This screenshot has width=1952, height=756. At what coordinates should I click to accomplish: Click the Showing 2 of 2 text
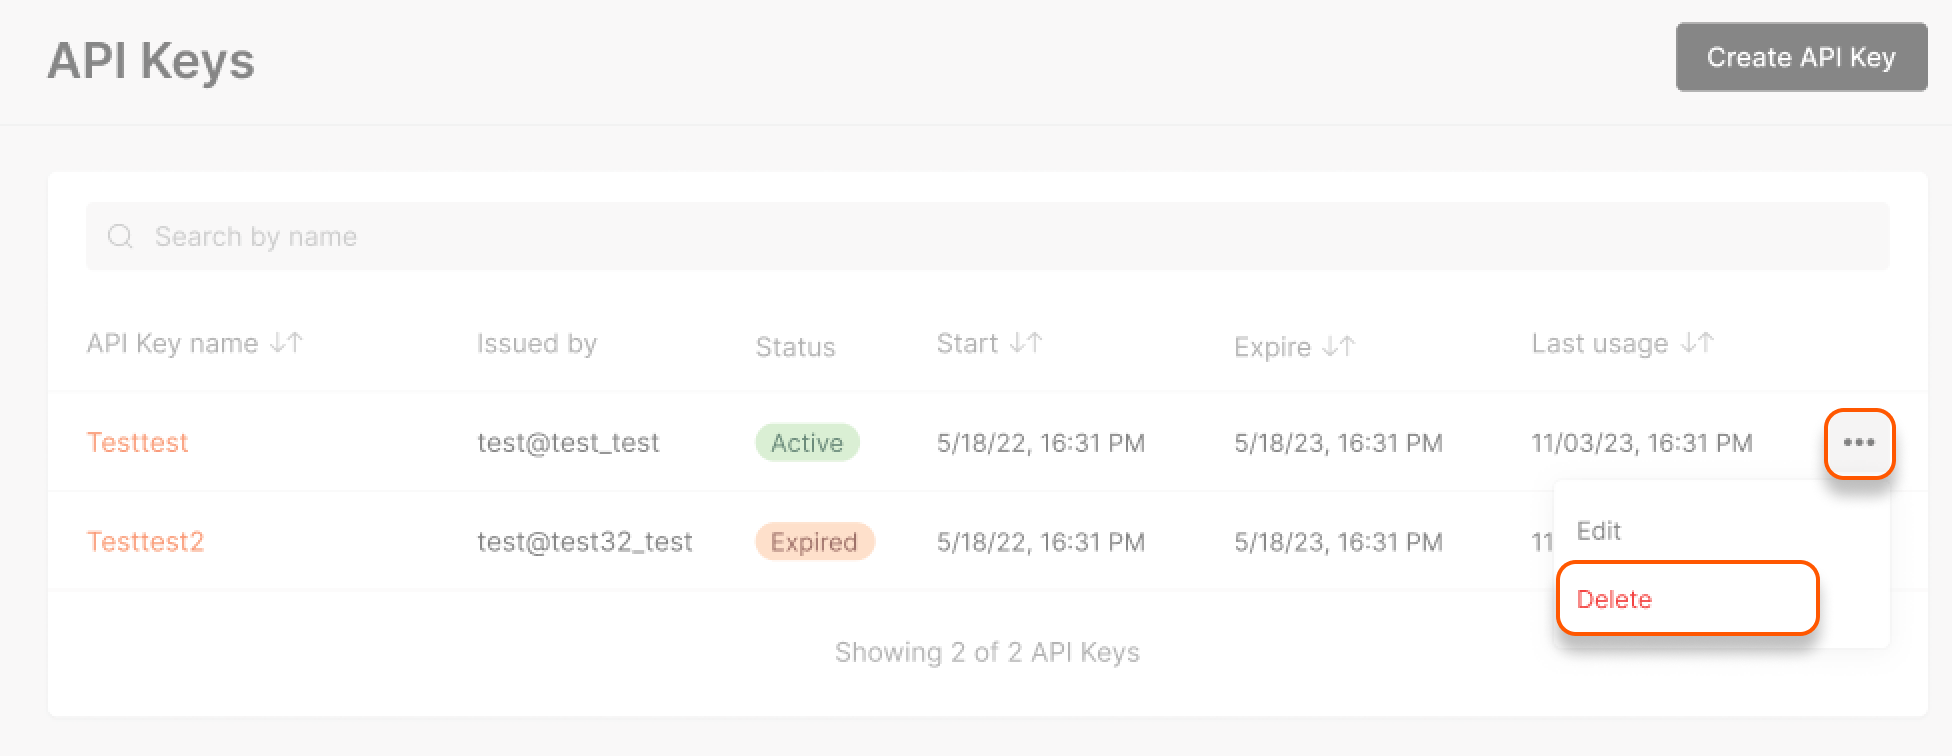pyautogui.click(x=986, y=651)
